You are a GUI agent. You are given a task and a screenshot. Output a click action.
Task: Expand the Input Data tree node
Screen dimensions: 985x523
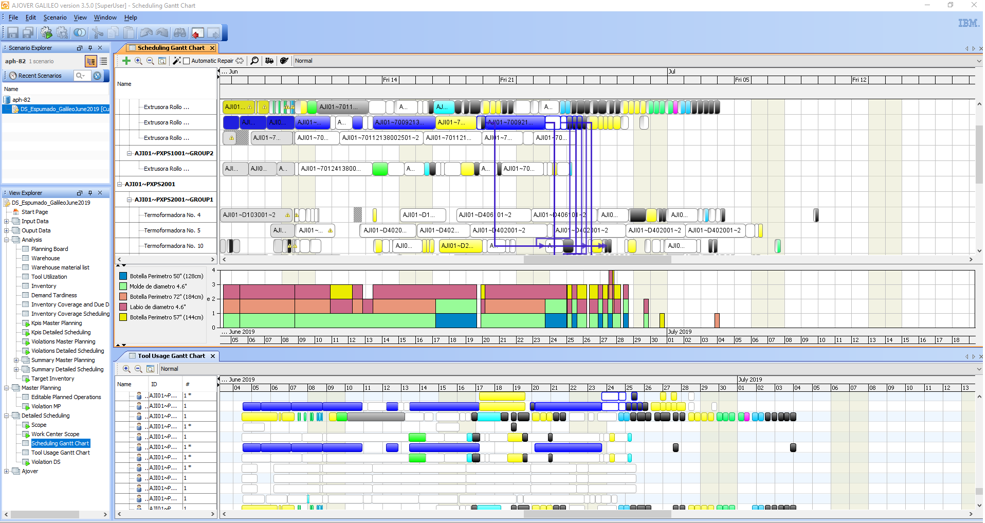pos(6,221)
